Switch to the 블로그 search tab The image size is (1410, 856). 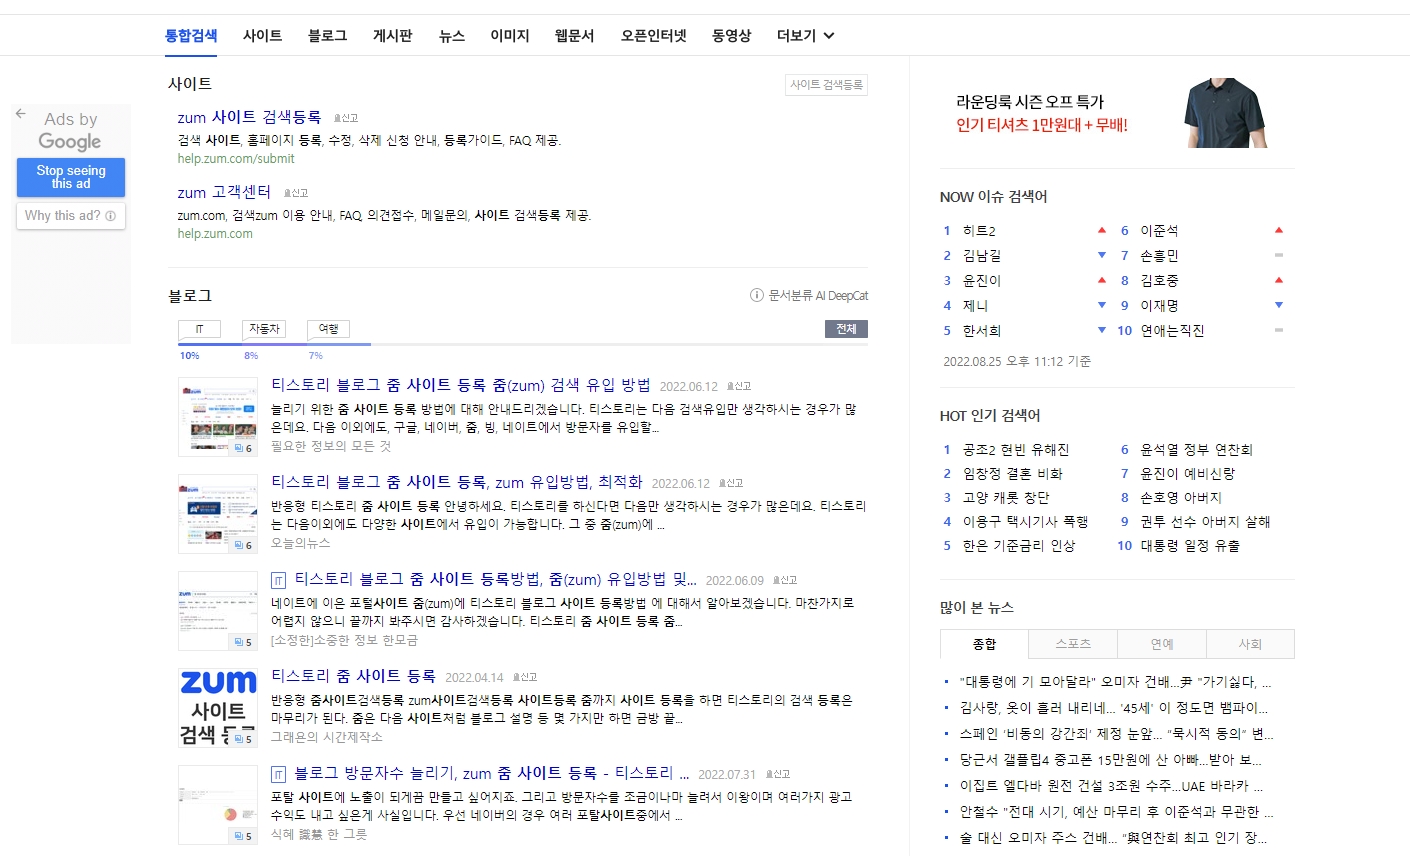coord(327,36)
